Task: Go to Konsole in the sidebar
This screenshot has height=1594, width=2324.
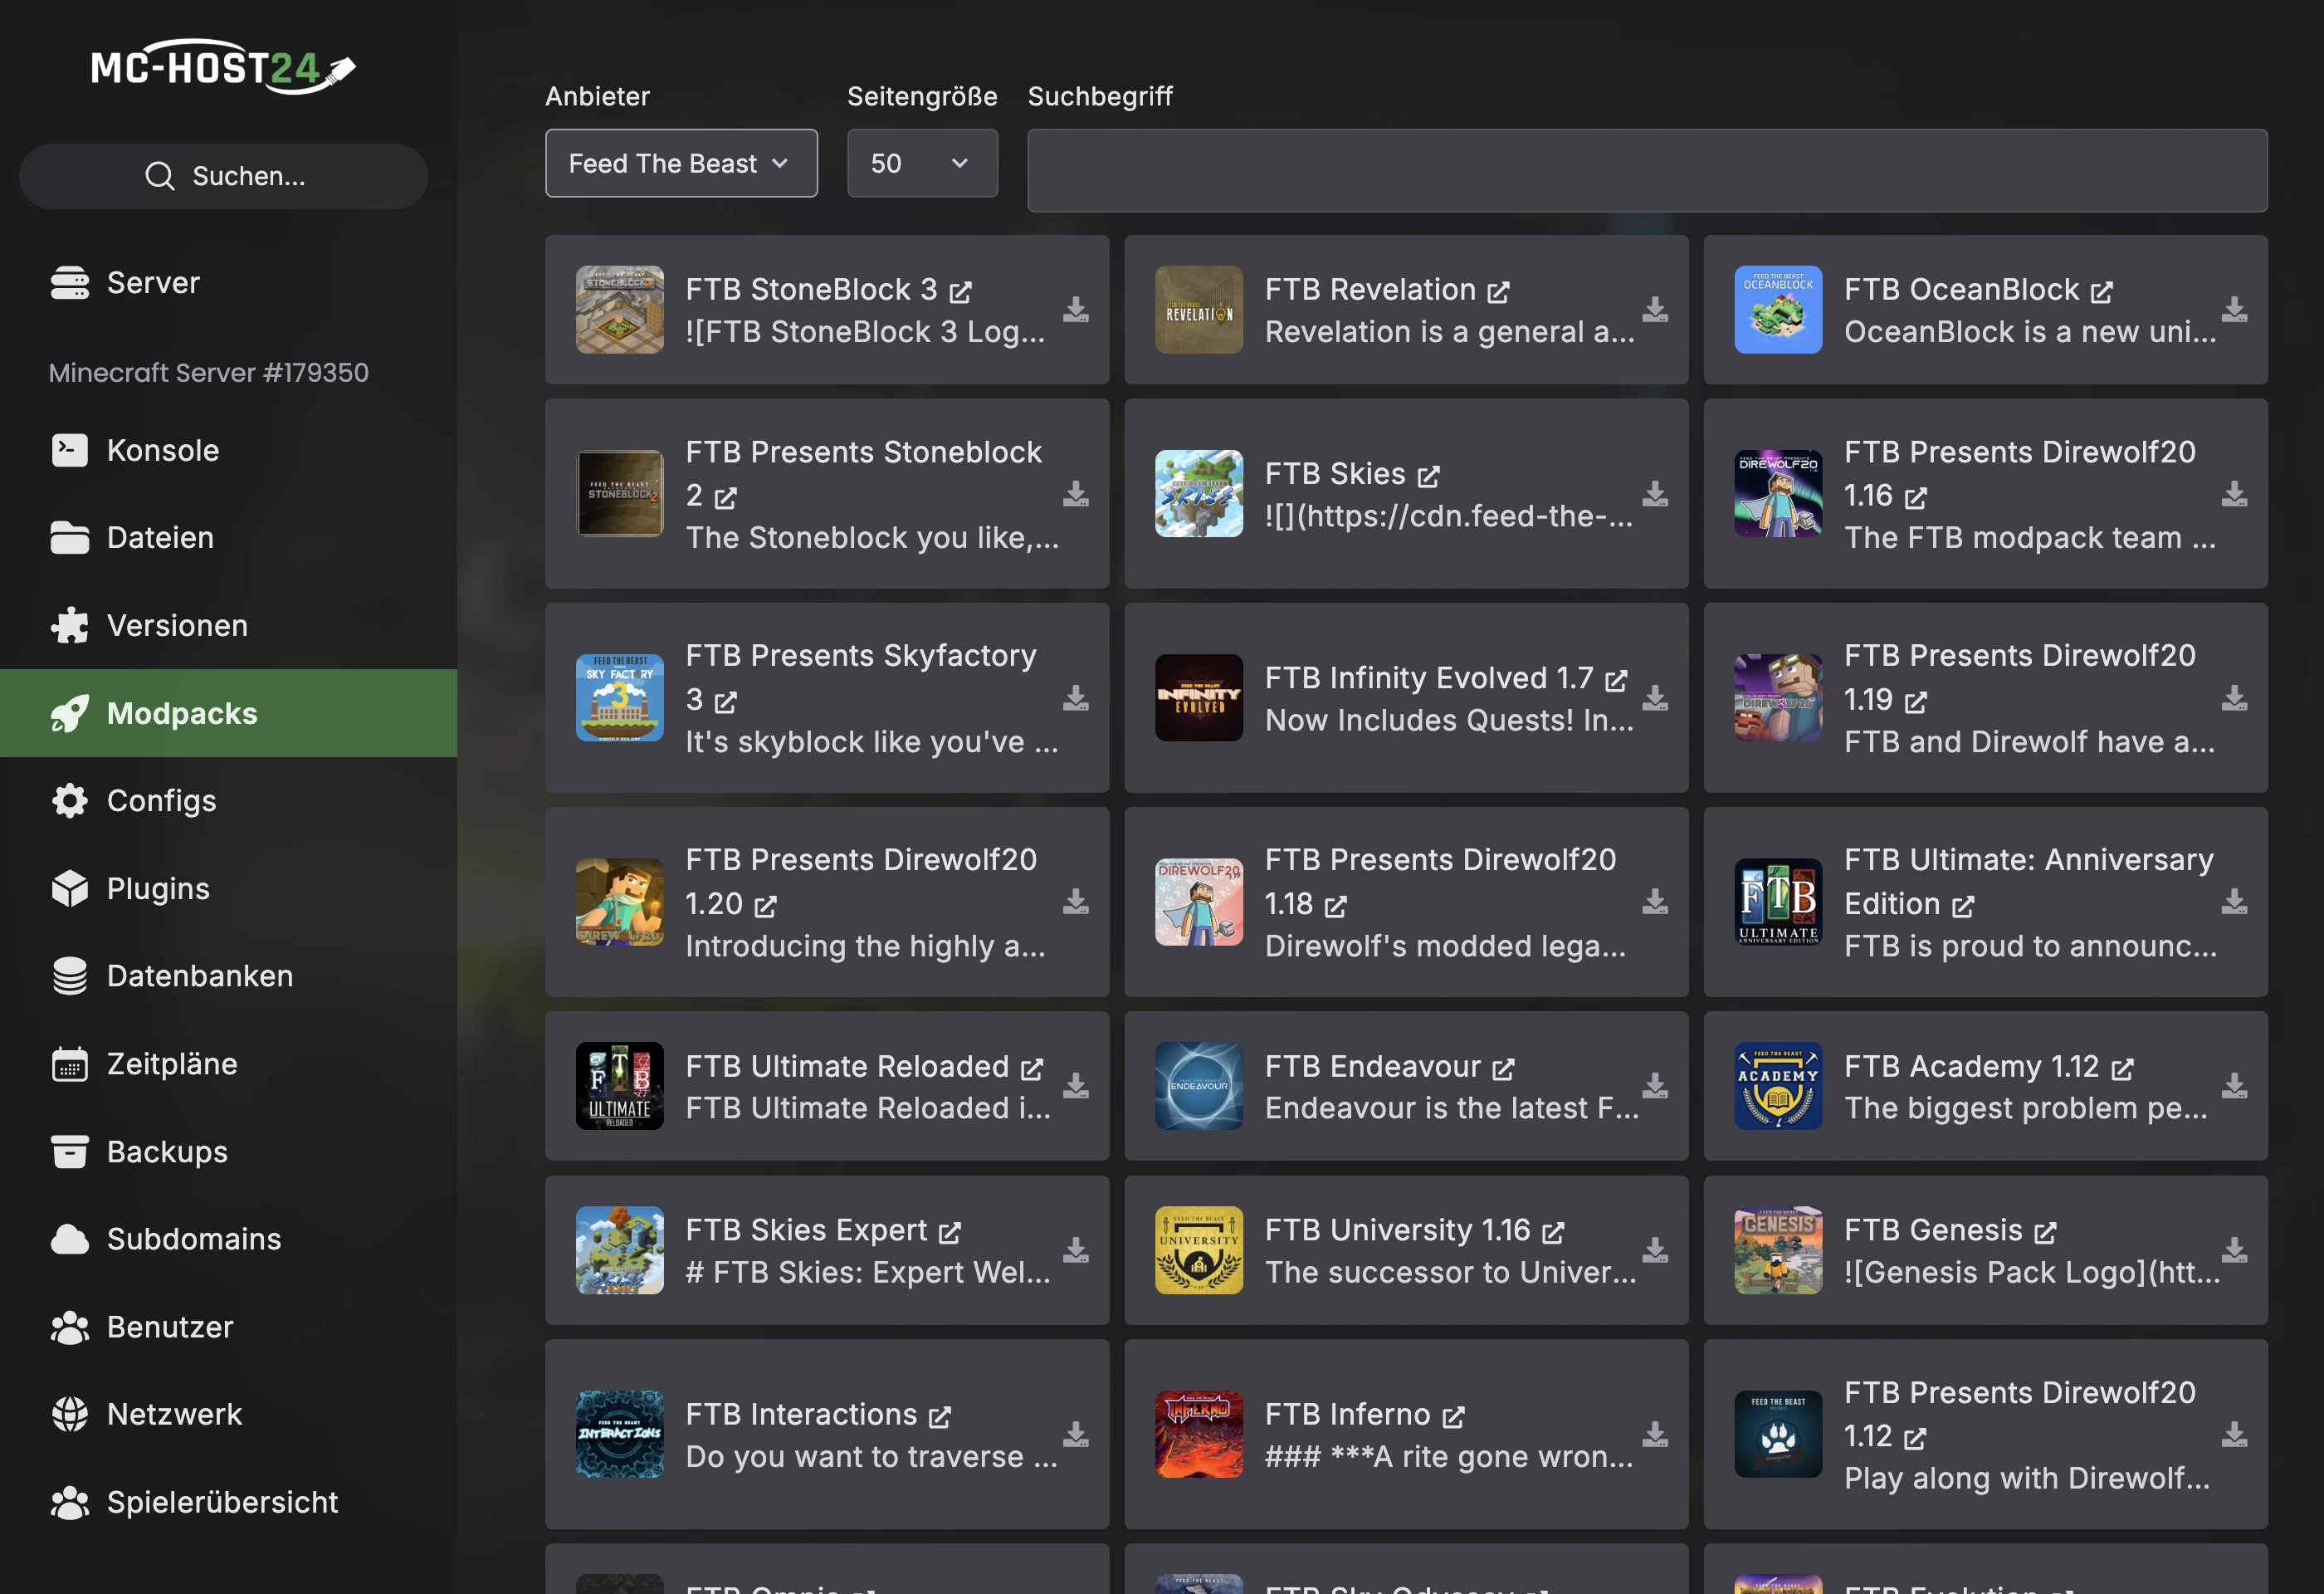Action: point(228,450)
